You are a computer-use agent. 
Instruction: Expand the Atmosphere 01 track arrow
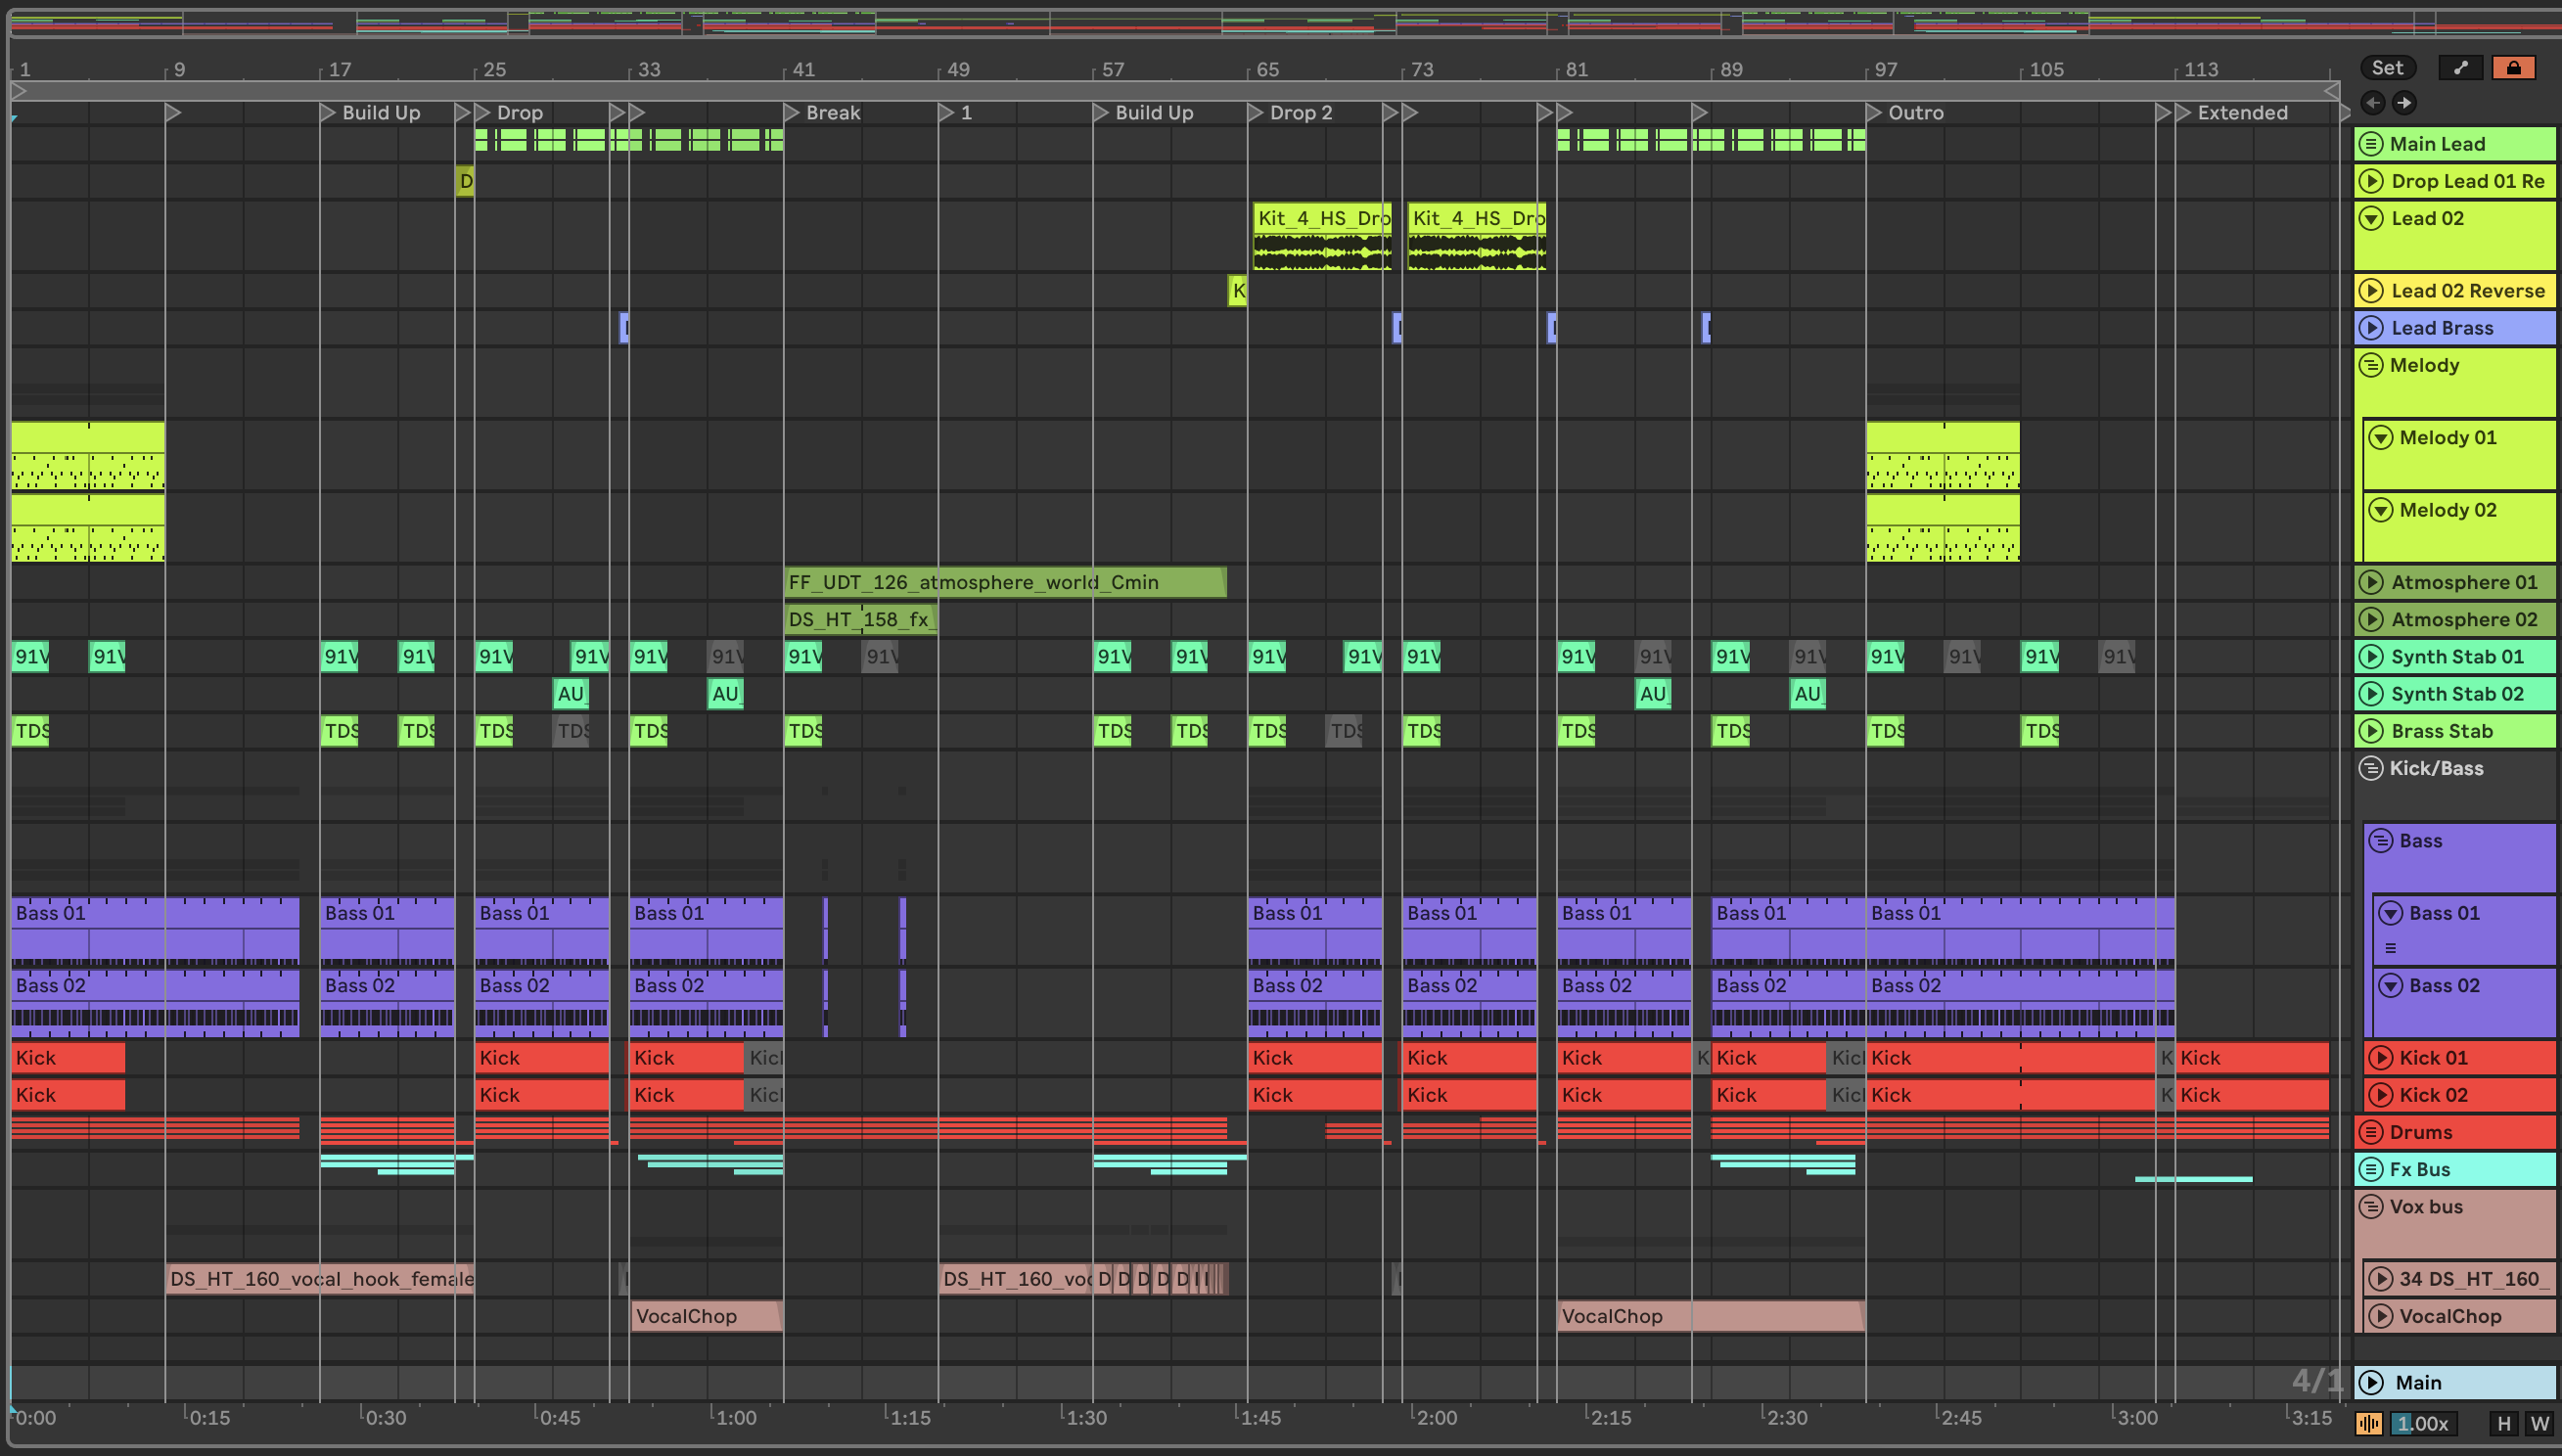coord(2371,582)
